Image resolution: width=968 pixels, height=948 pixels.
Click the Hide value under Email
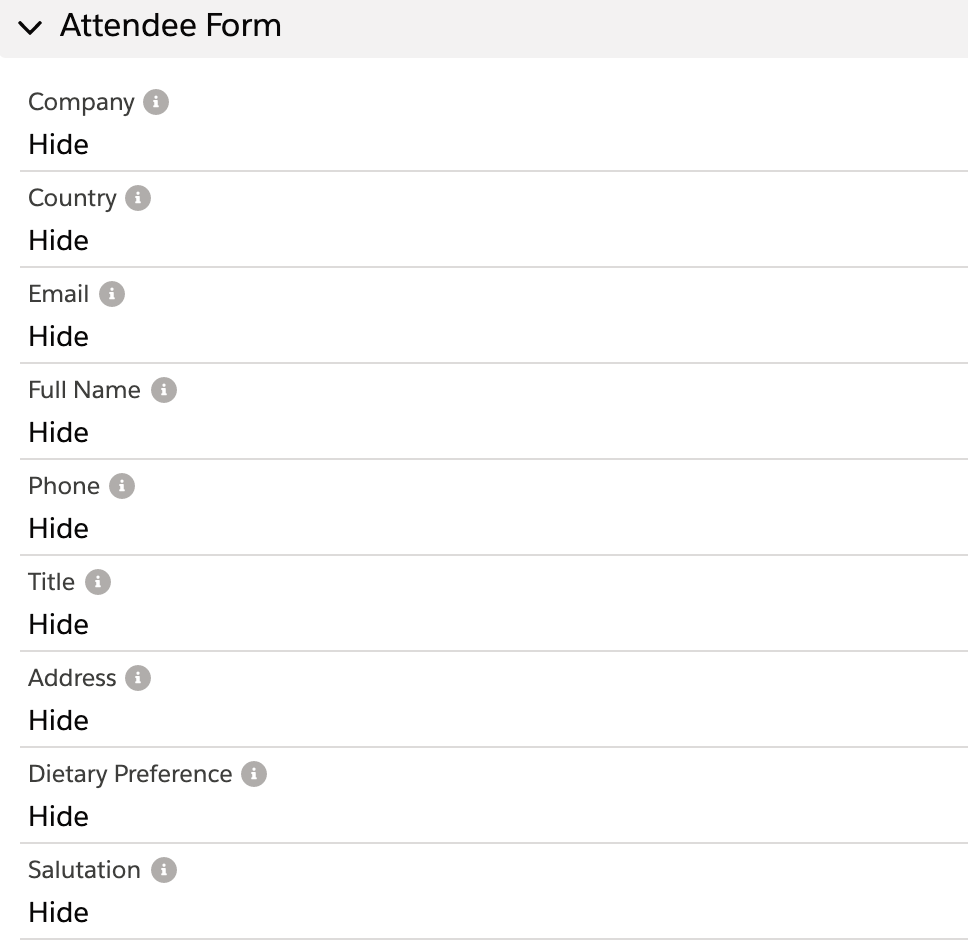58,337
